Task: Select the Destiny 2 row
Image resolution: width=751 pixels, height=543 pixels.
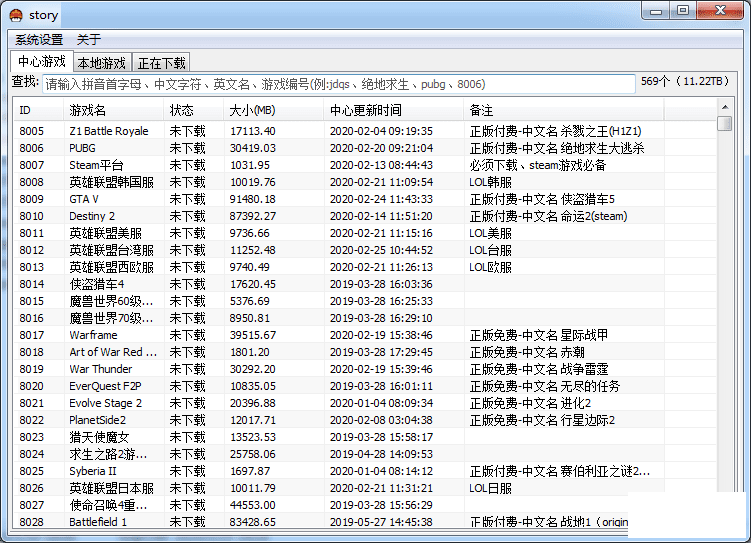Action: (364, 216)
